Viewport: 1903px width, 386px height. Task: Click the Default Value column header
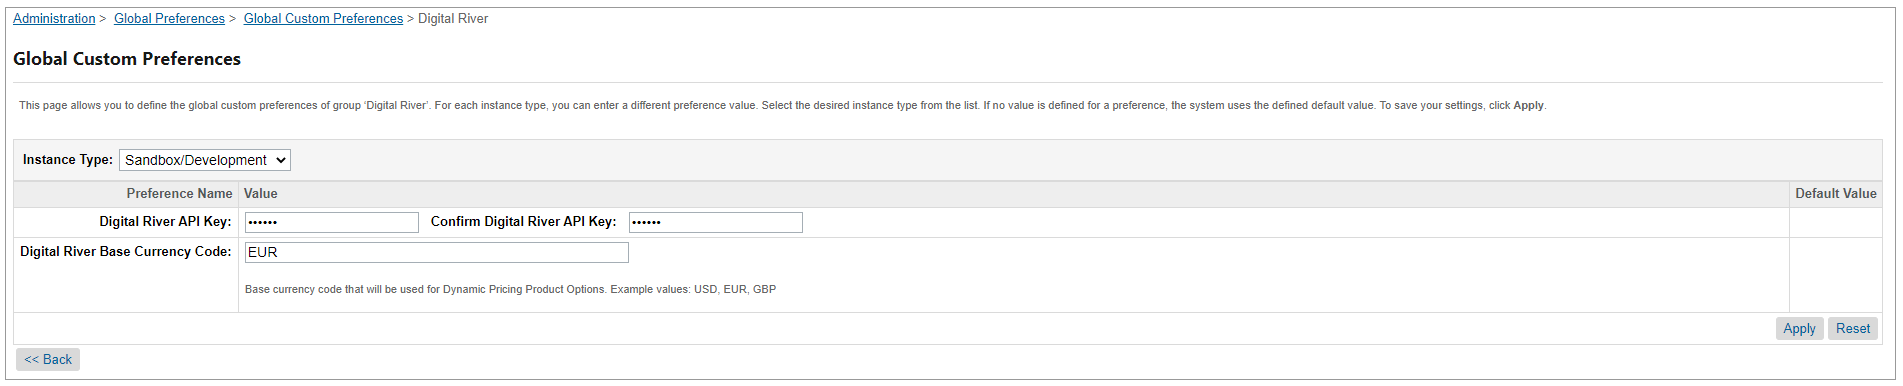(x=1836, y=194)
